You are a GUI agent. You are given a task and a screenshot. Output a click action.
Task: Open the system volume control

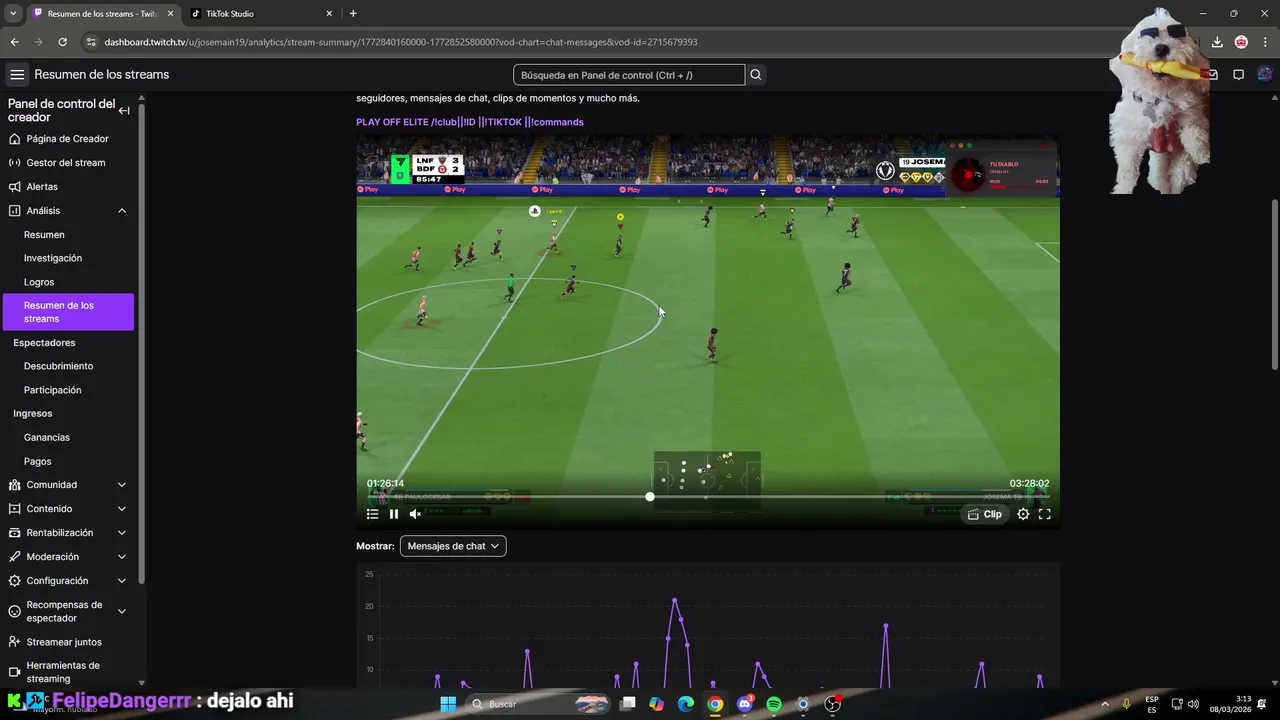click(x=1193, y=704)
